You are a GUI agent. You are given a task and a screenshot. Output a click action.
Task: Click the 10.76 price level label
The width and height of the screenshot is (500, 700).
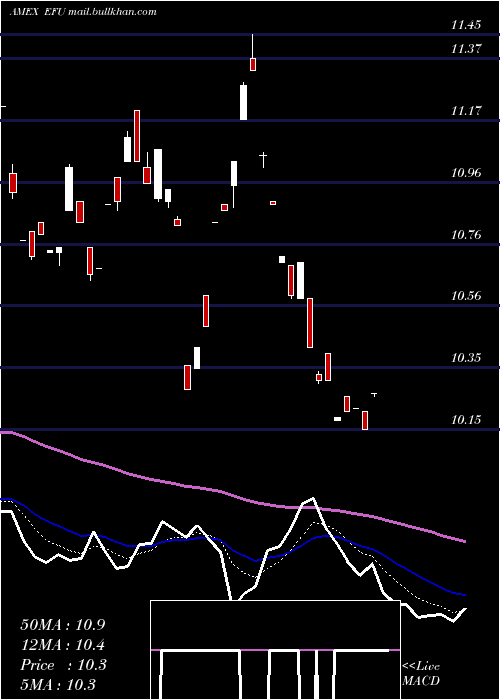point(466,234)
